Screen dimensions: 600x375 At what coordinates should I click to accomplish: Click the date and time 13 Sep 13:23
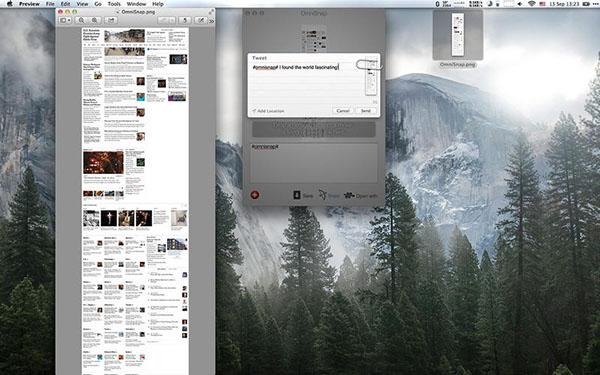point(565,4)
